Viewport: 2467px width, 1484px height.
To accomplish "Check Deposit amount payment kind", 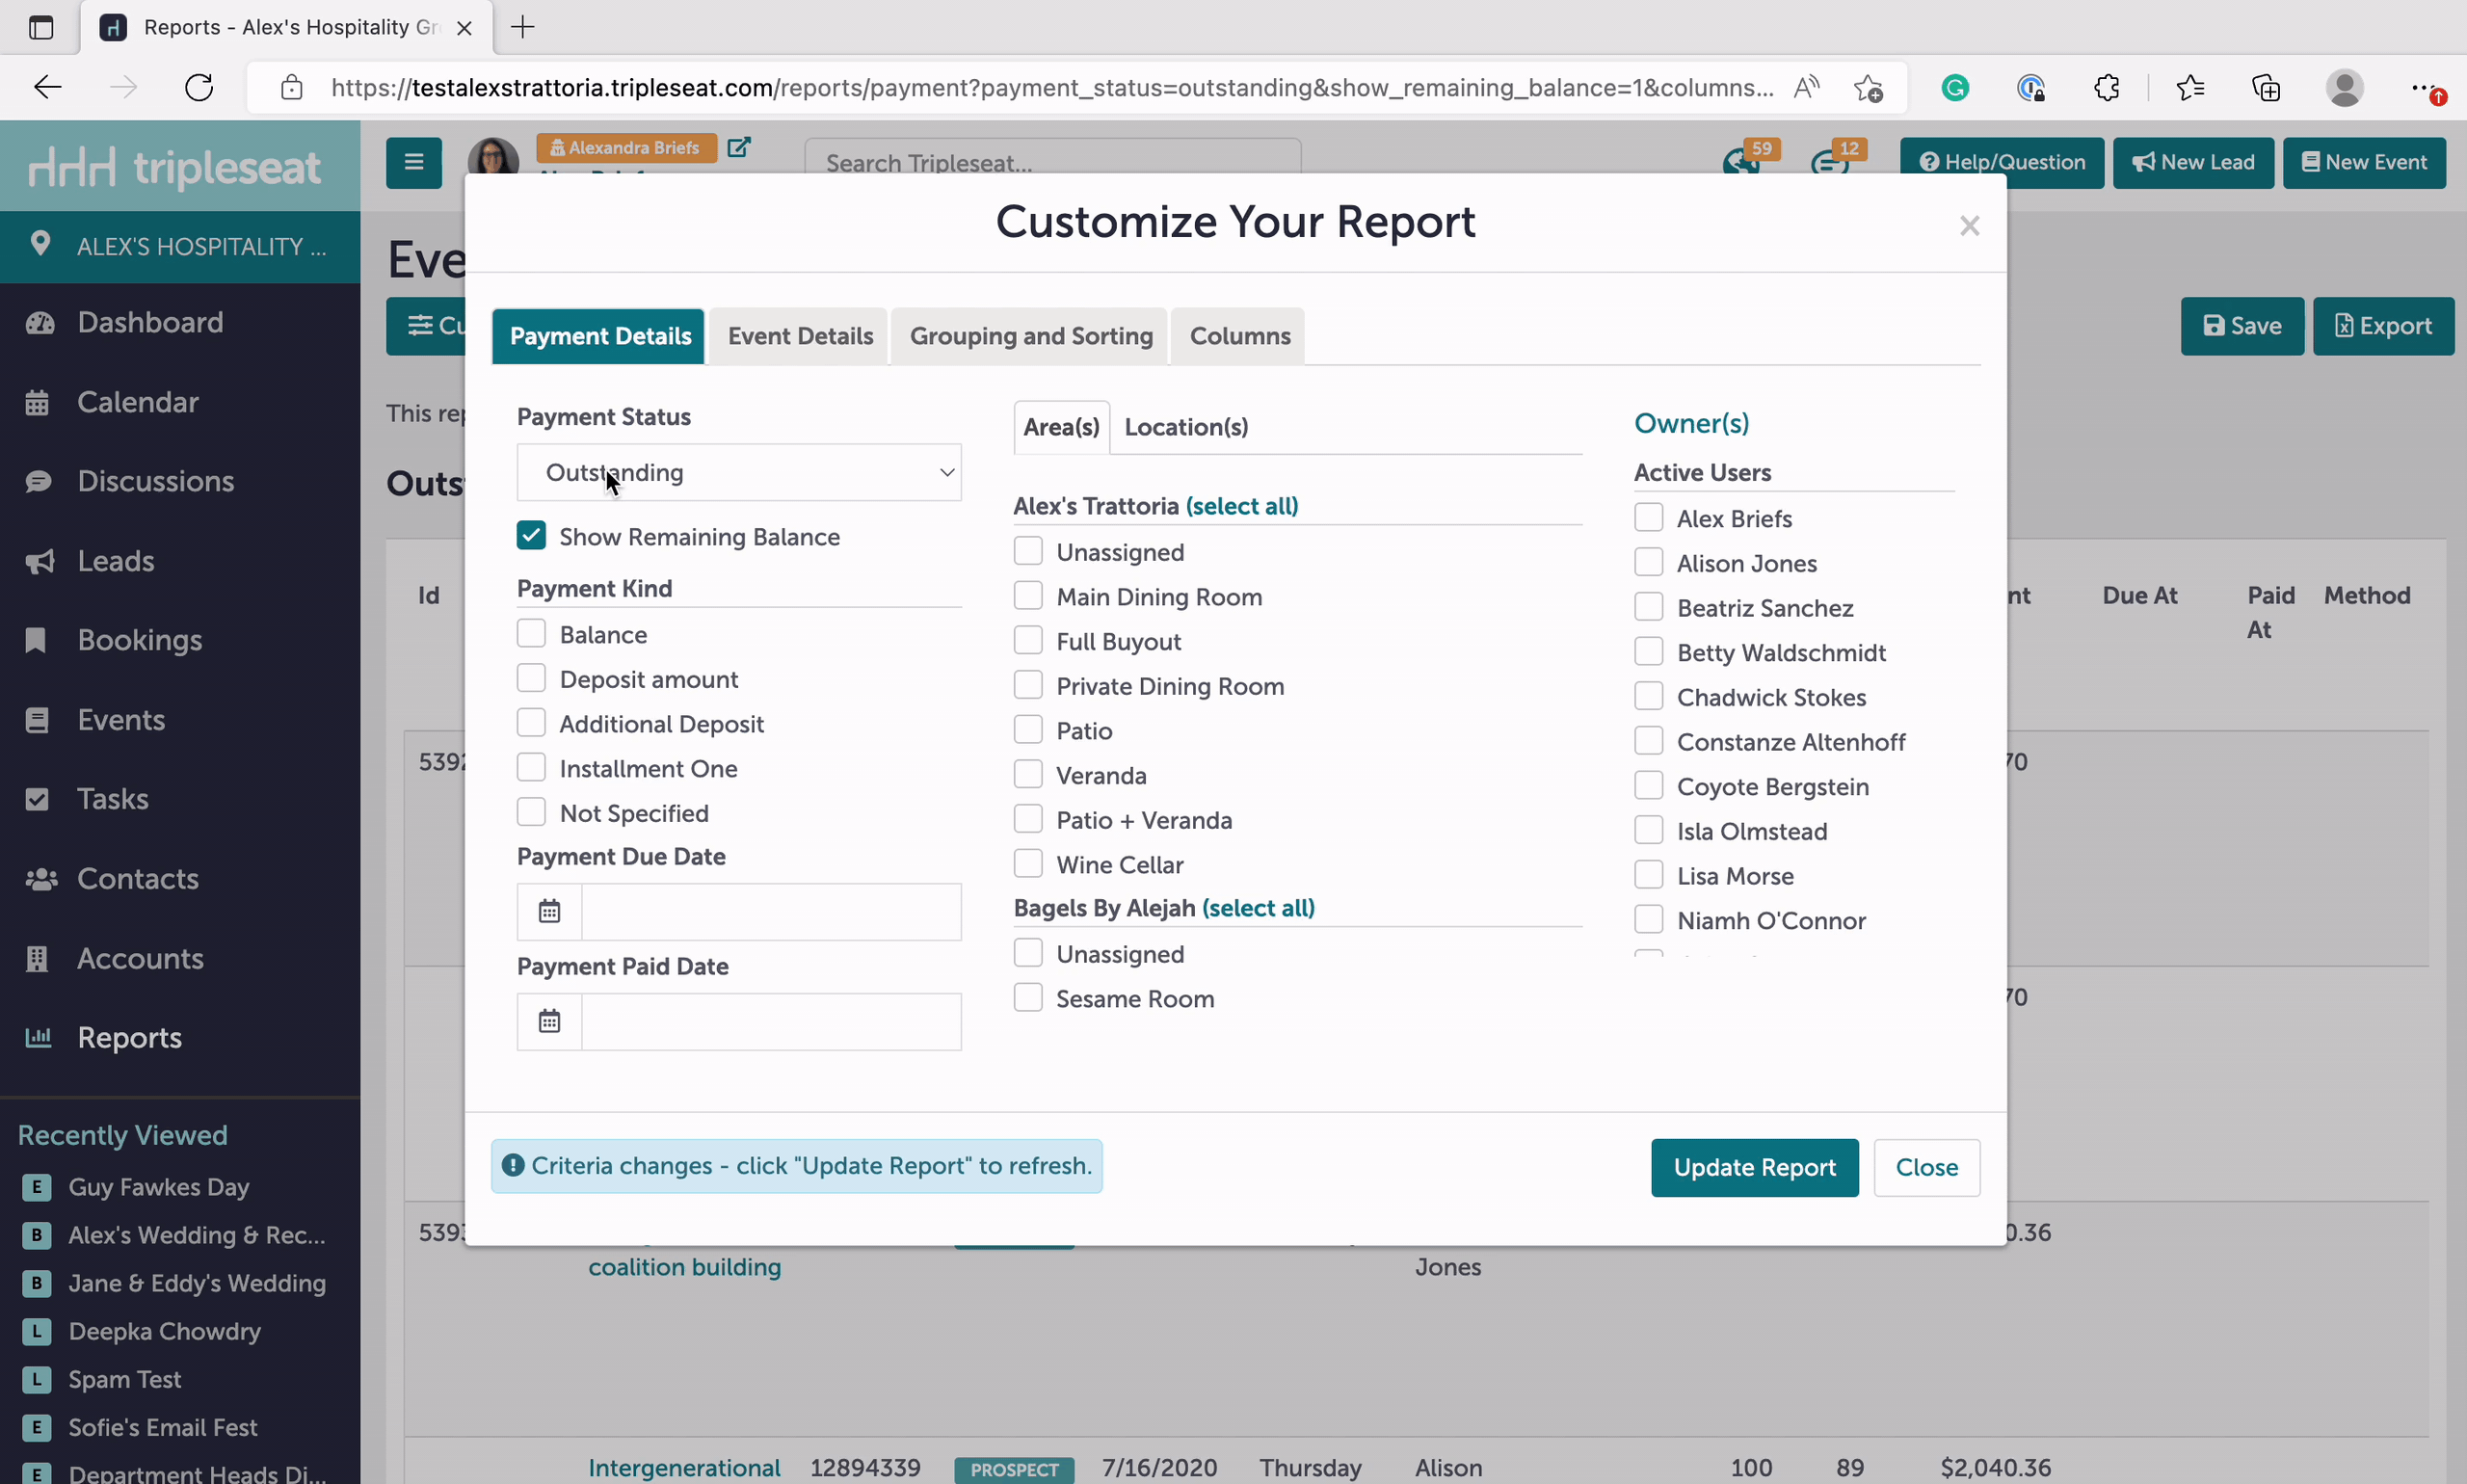I will click(531, 678).
